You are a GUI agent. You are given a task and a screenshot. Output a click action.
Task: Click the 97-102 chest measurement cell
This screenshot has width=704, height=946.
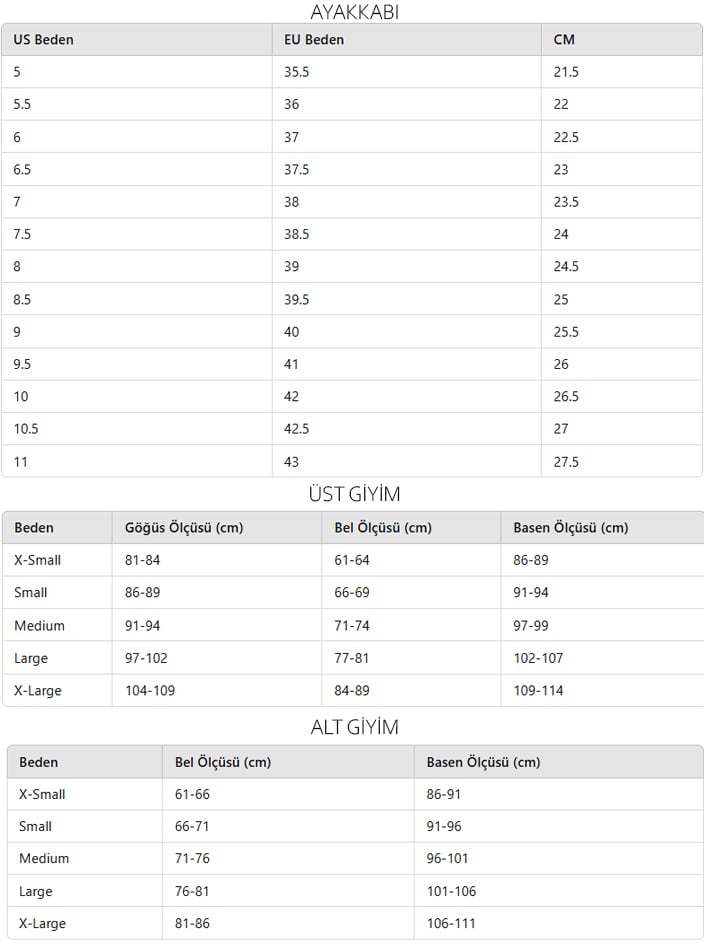[217, 658]
